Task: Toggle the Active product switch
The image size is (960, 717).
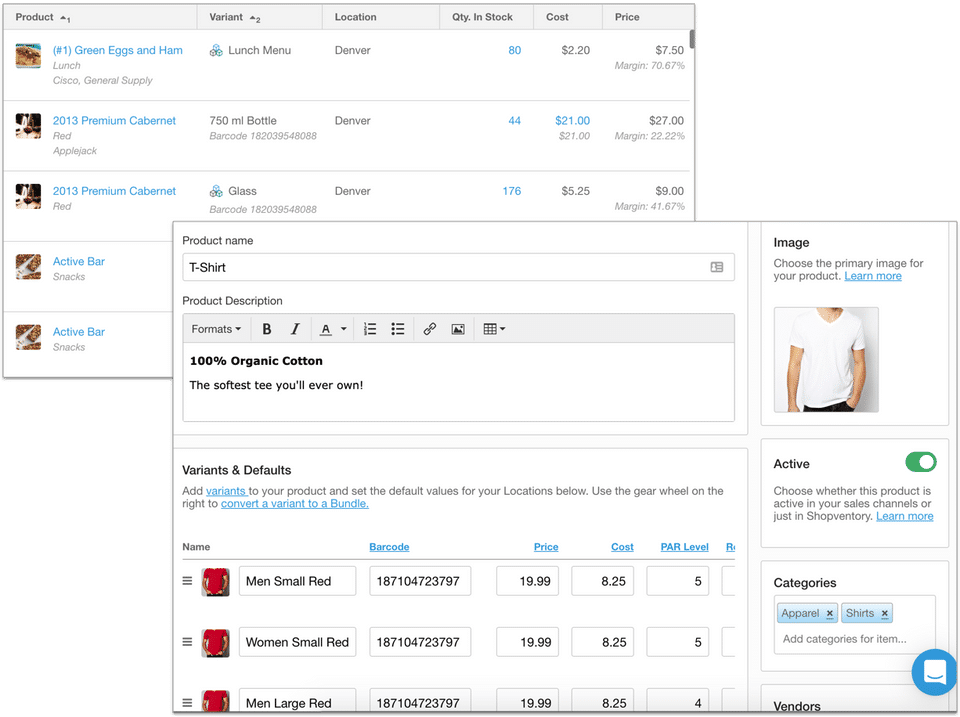Action: point(921,462)
